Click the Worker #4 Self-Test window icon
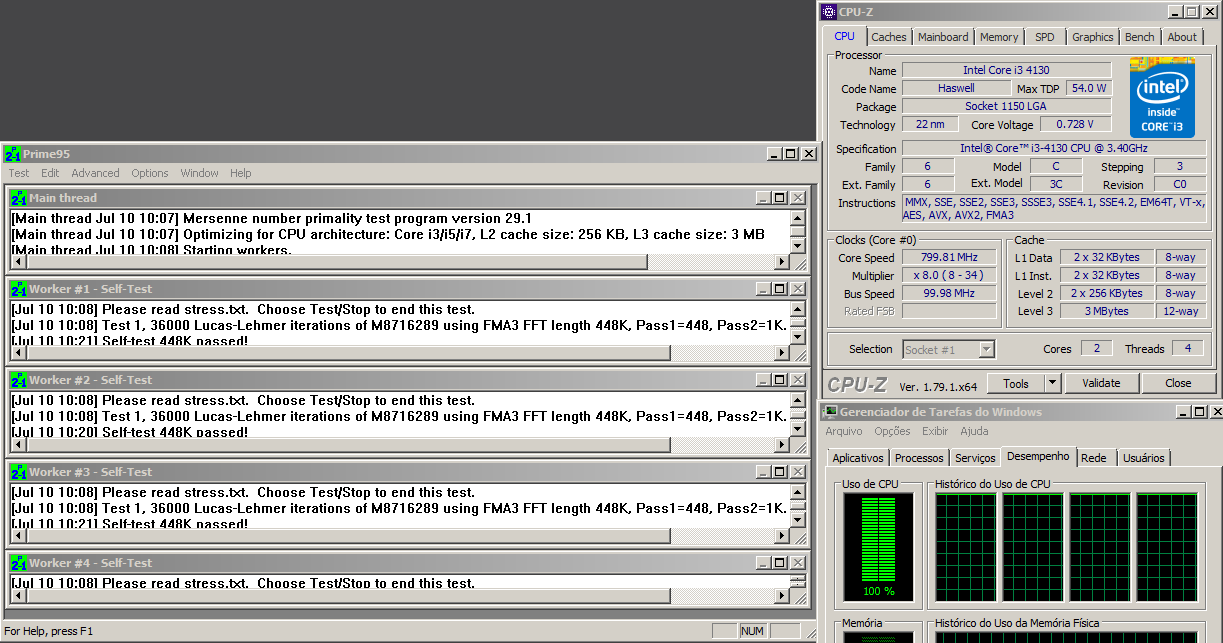The image size is (1223, 643). point(19,563)
